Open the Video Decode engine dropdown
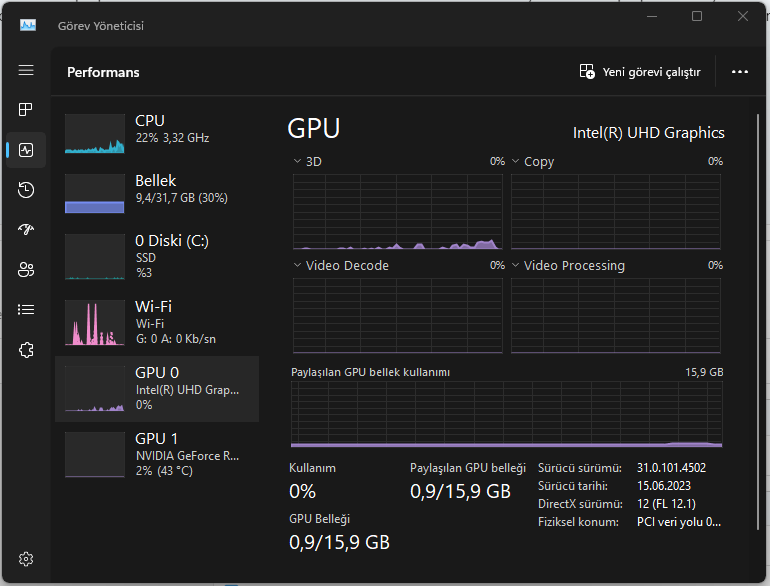The width and height of the screenshot is (770, 586). (297, 266)
